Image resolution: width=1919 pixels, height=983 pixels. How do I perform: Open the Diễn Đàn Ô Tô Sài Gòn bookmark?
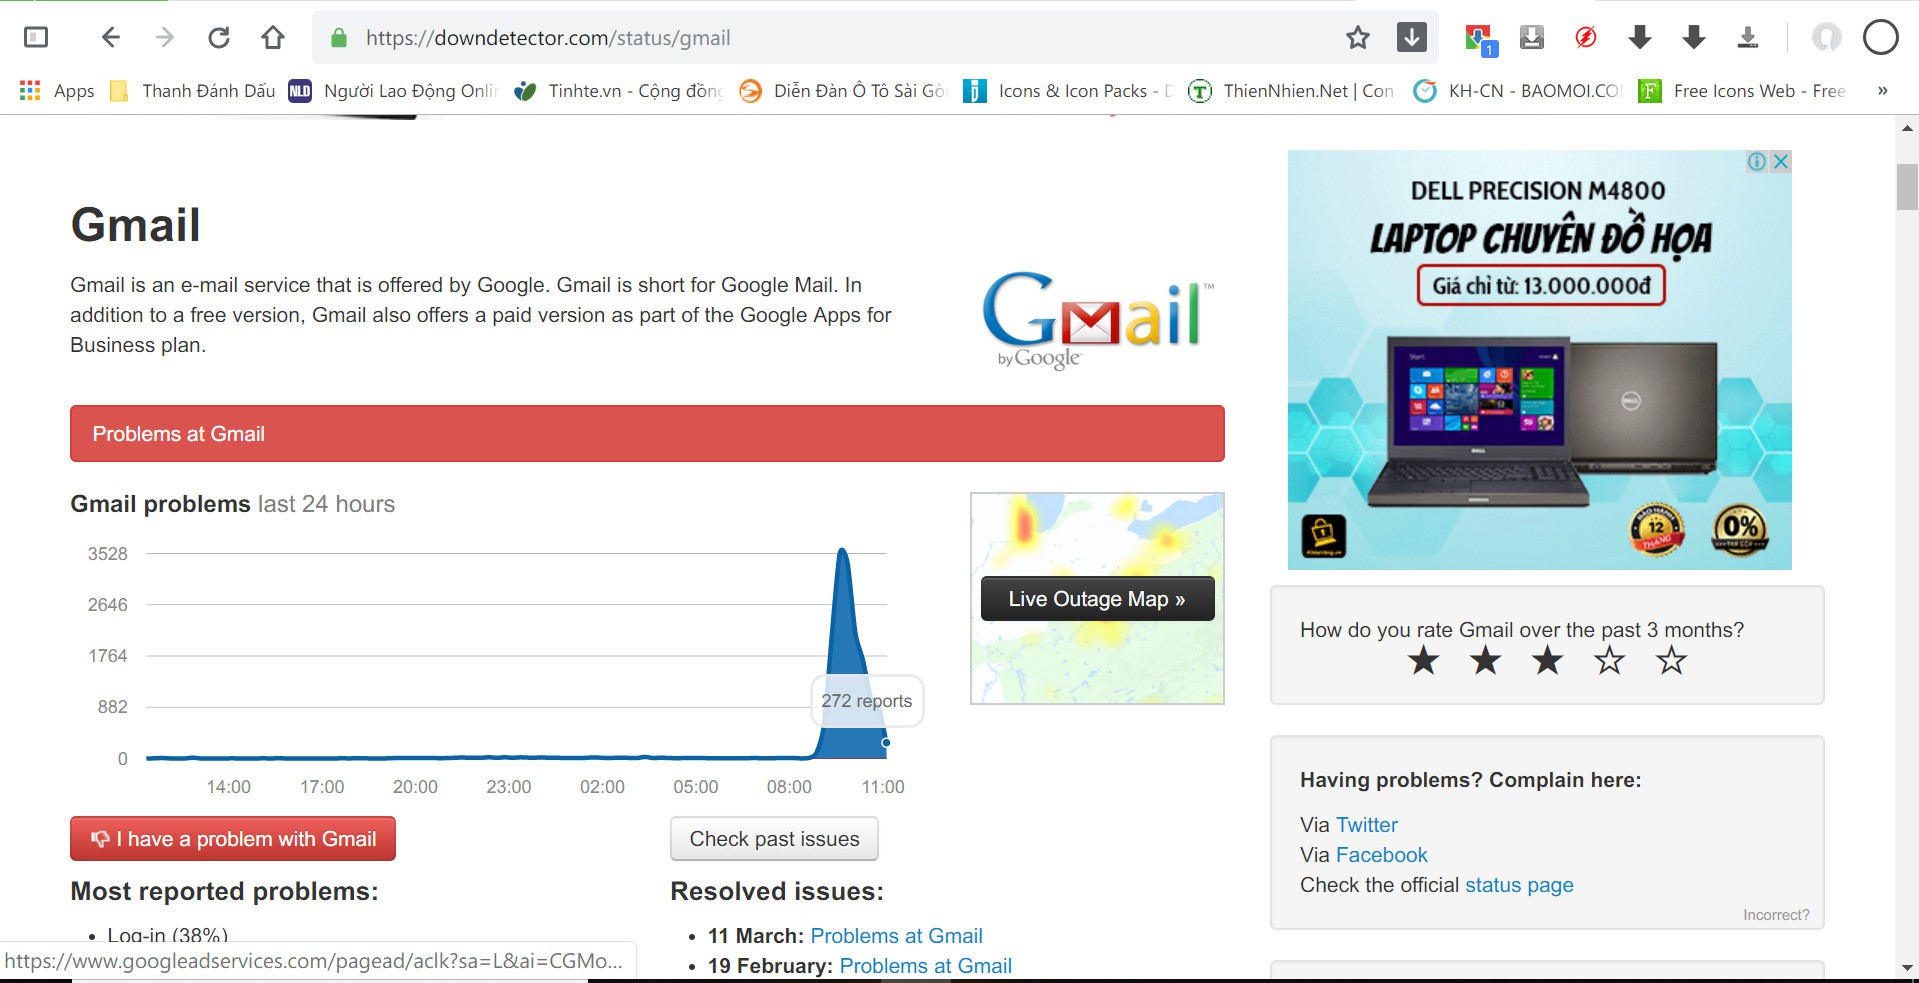point(843,91)
